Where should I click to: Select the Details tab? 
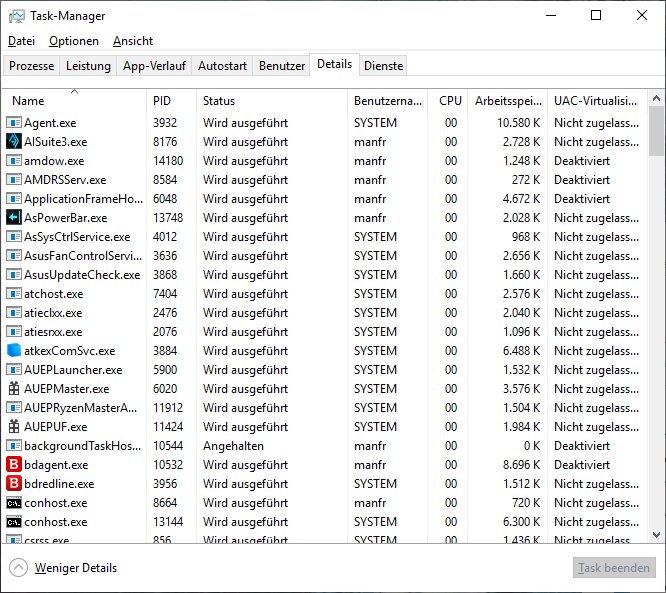tap(335, 65)
